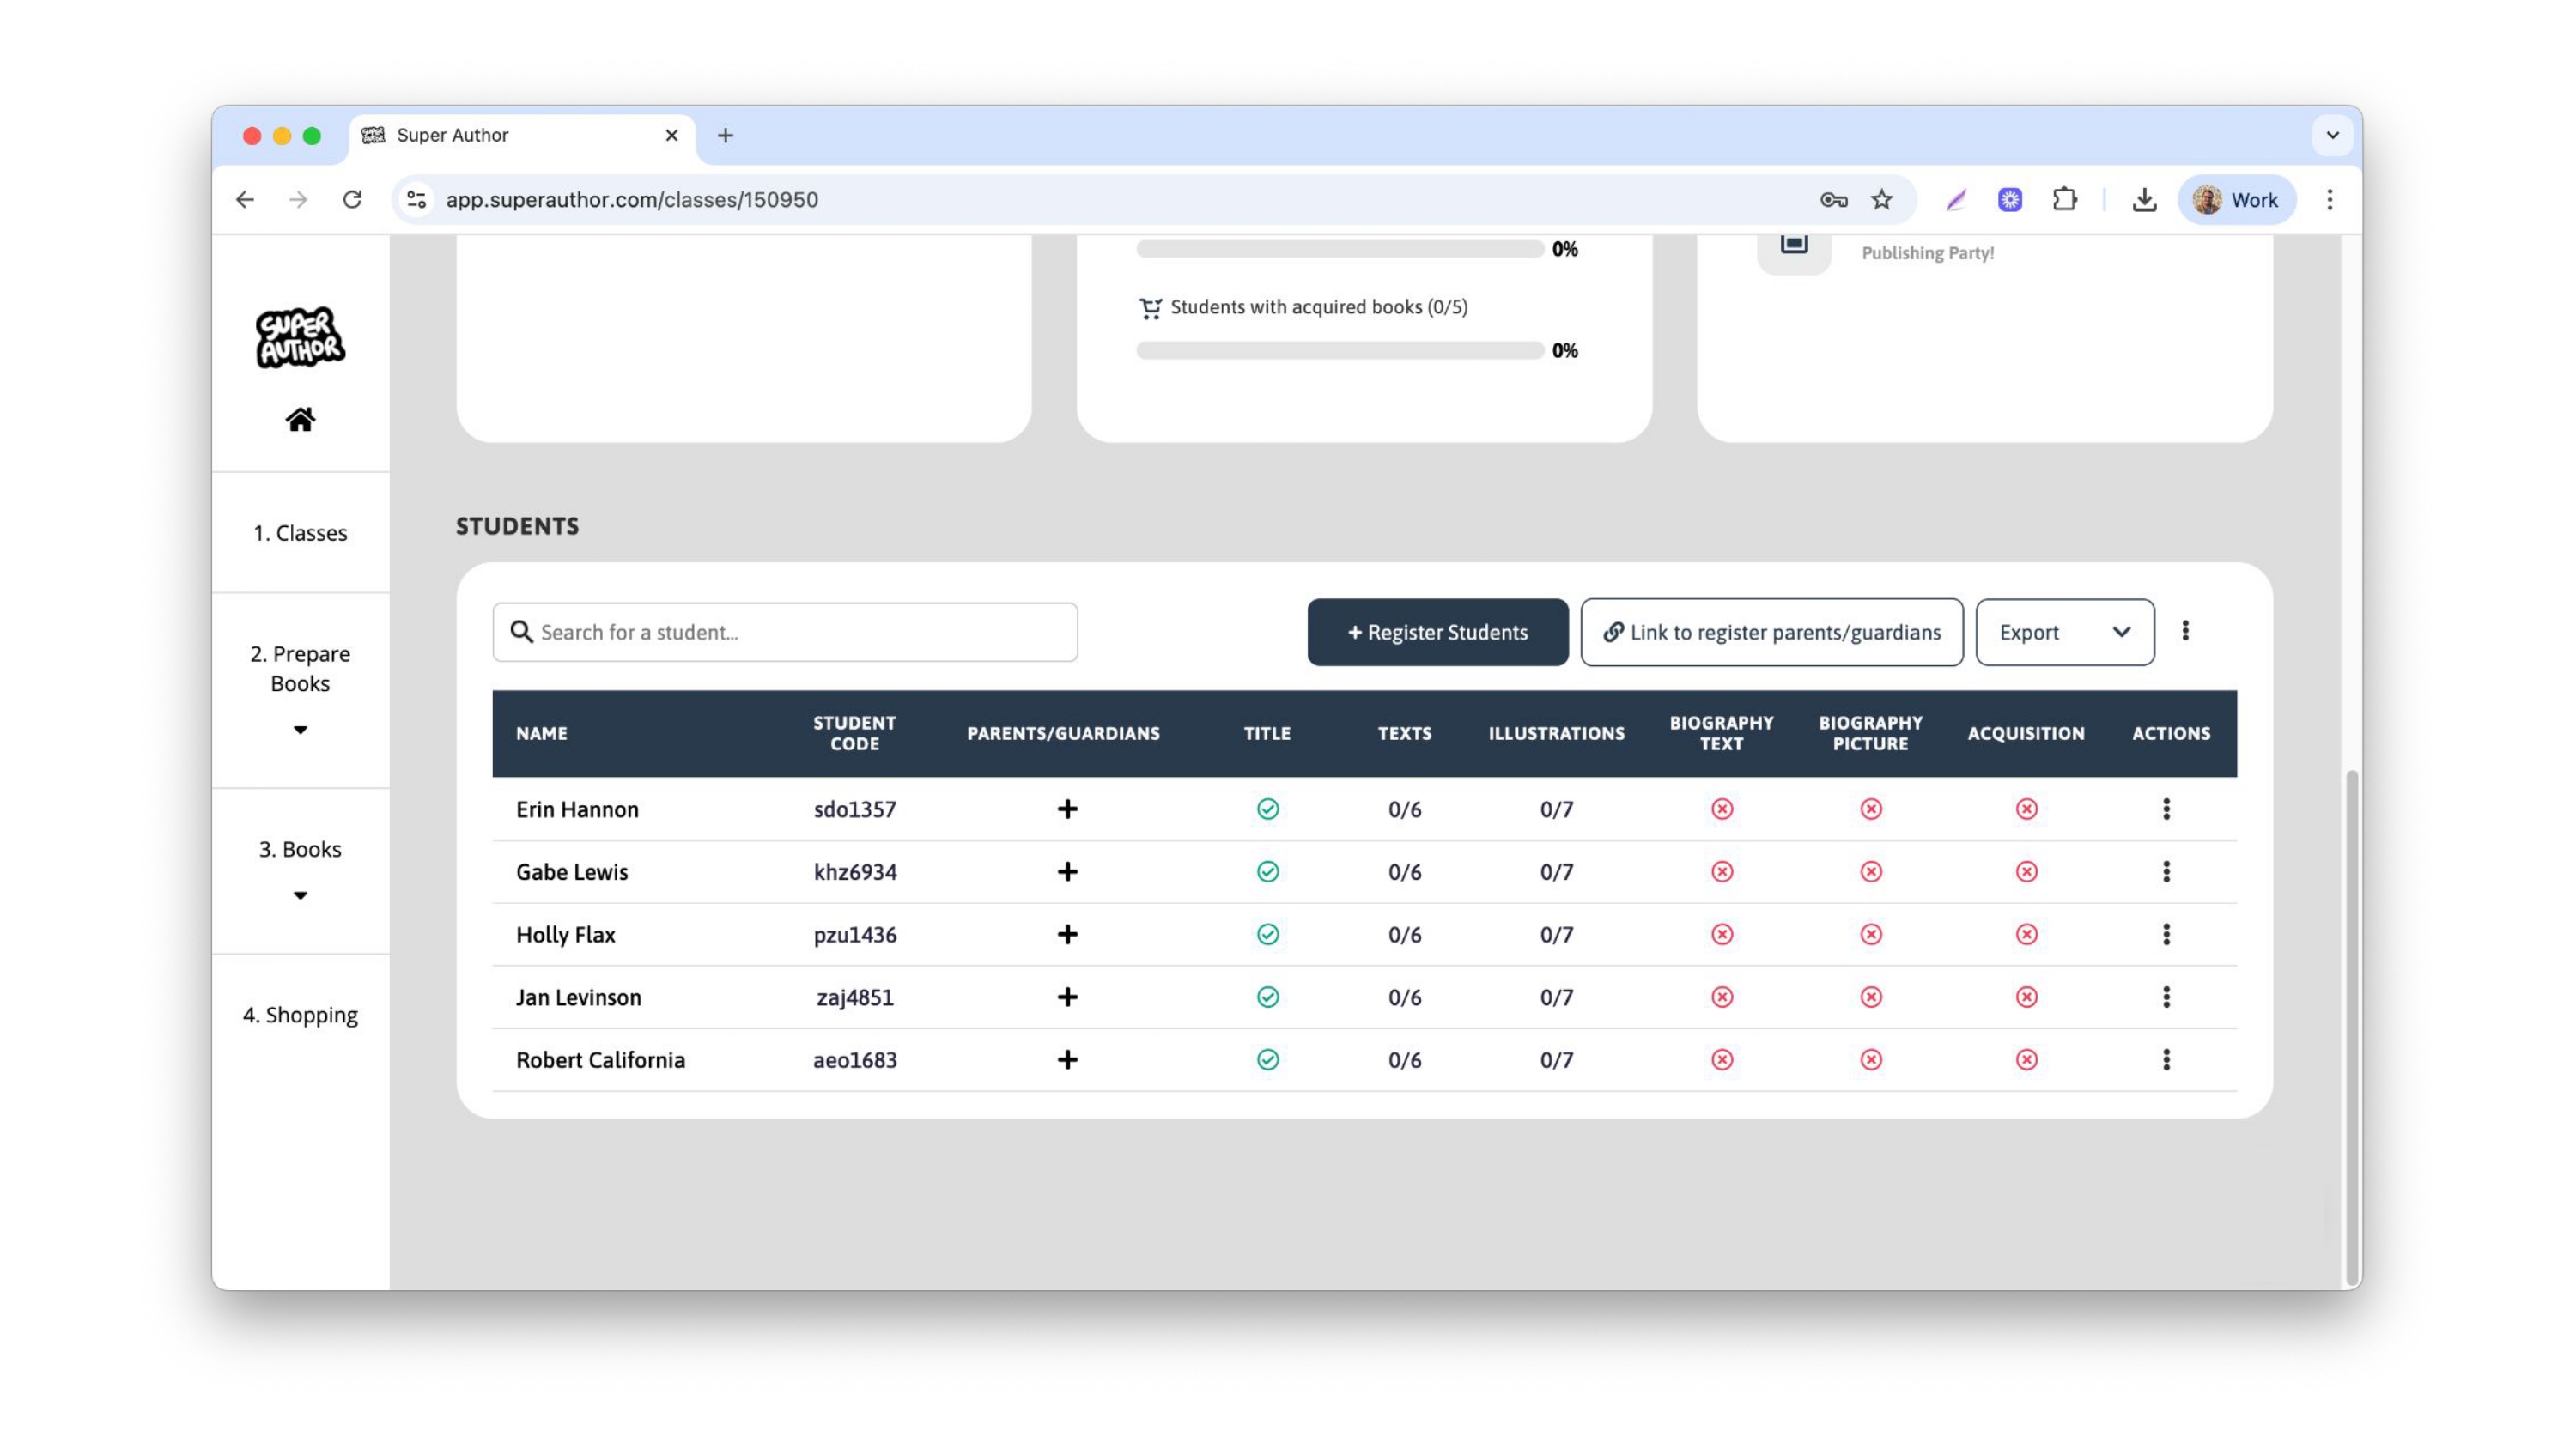The height and width of the screenshot is (1449, 2576).
Task: Click student code zaj4851
Action: (x=855, y=997)
